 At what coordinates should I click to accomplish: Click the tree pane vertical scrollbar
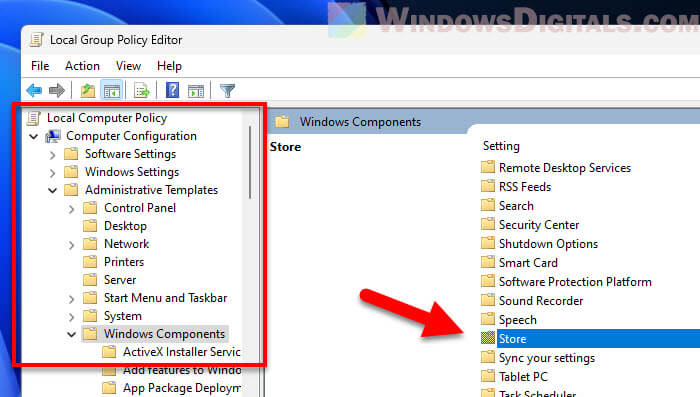point(250,163)
